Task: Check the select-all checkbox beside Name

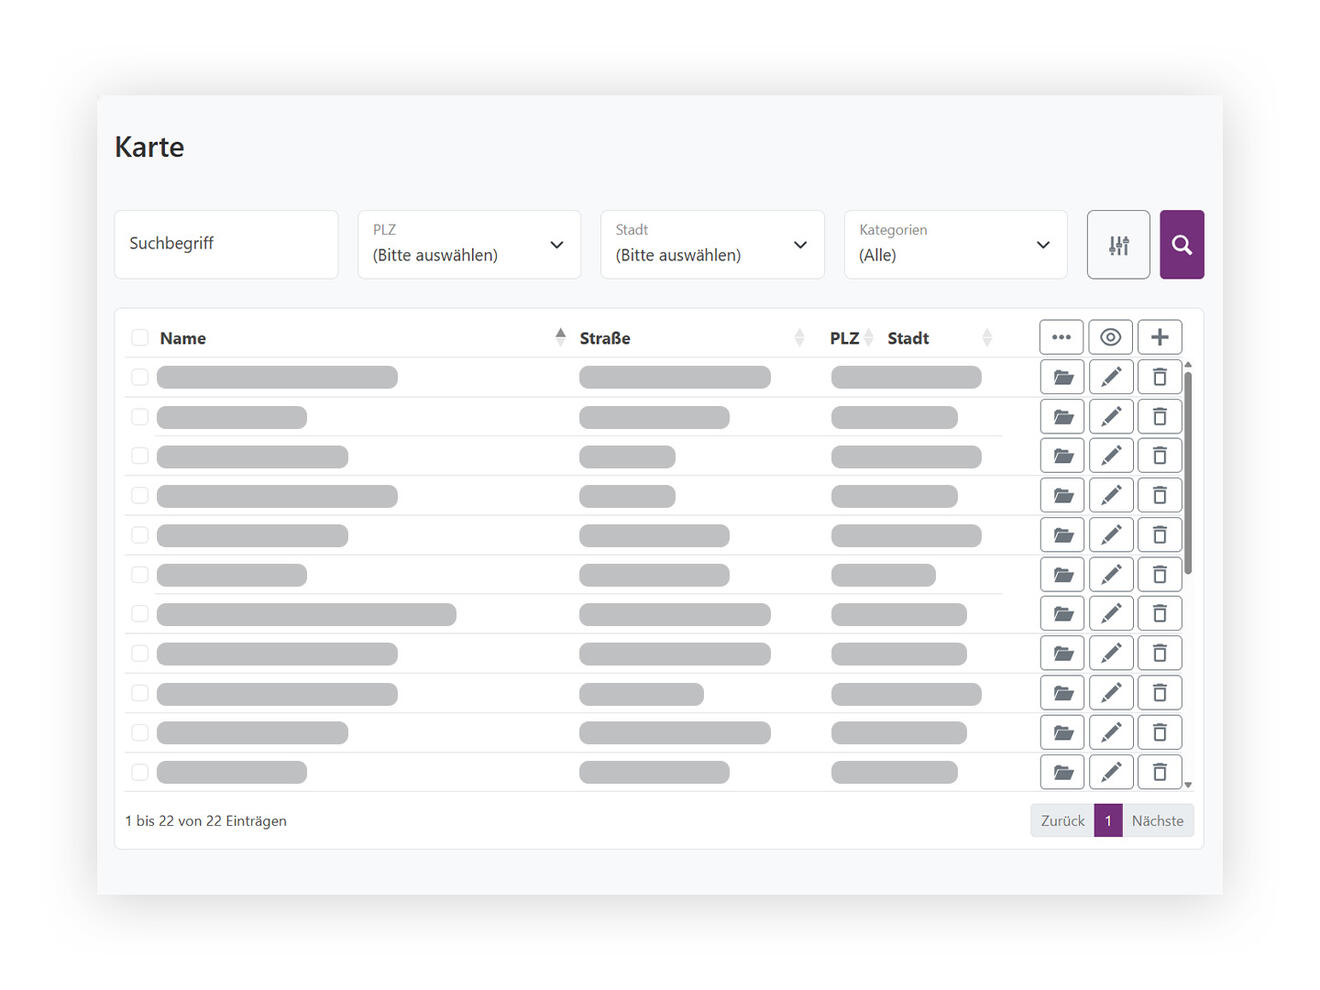Action: pos(140,338)
